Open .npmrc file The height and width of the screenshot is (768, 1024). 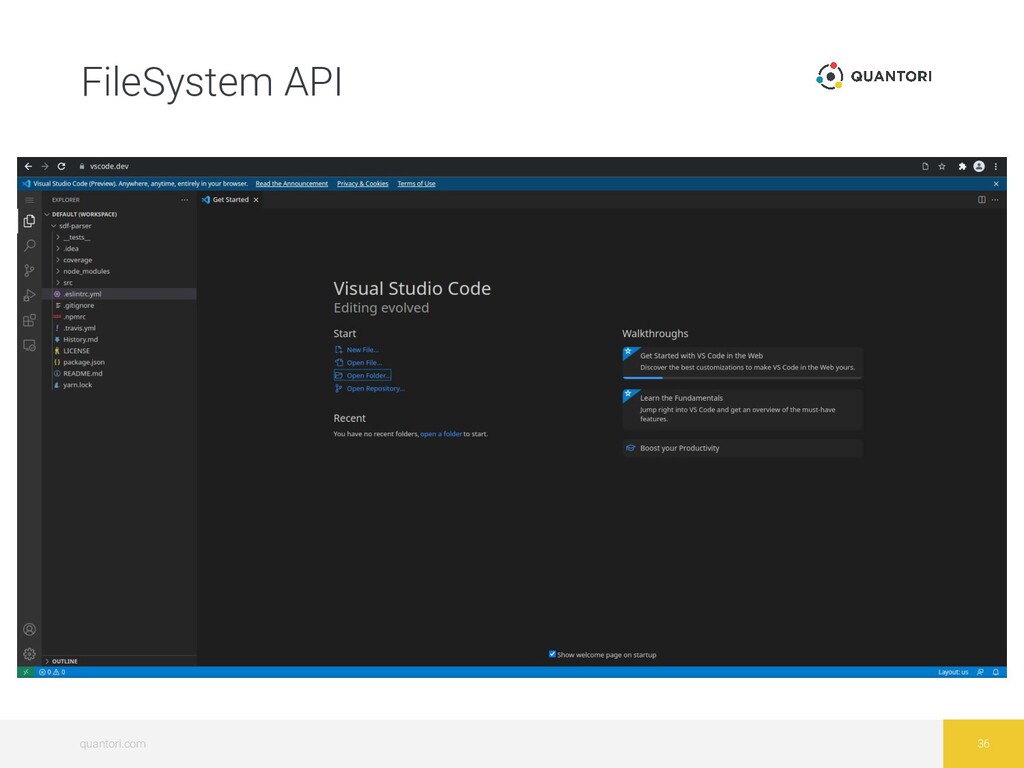click(x=74, y=317)
